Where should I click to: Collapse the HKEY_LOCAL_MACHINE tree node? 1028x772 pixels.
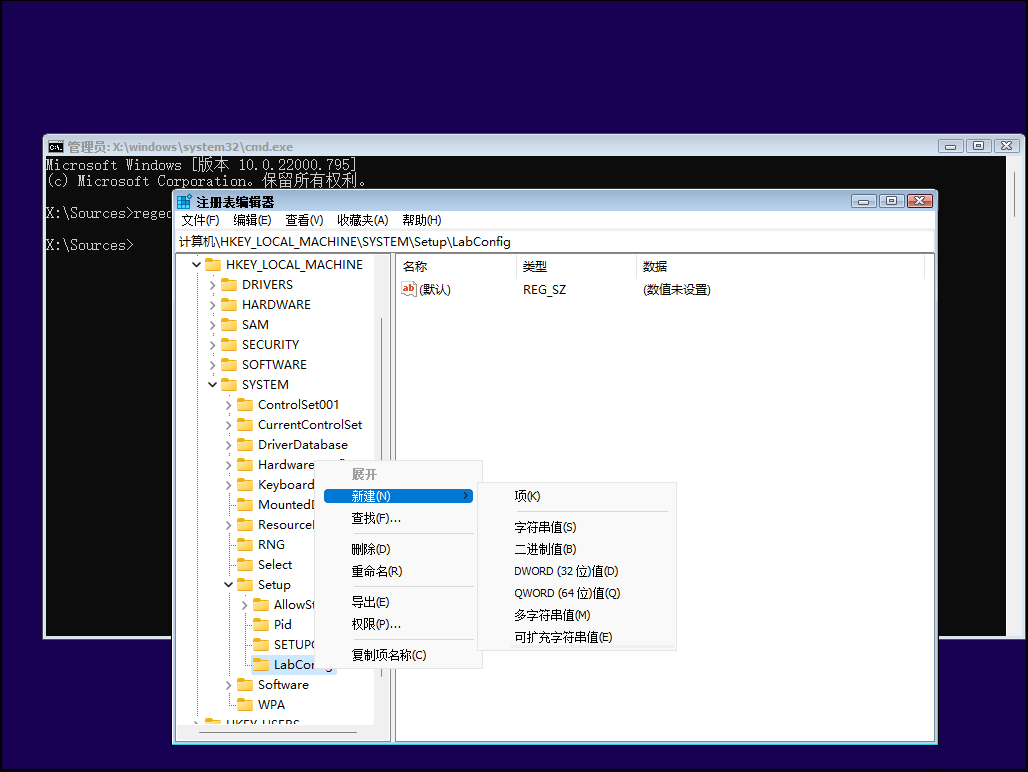[196, 265]
